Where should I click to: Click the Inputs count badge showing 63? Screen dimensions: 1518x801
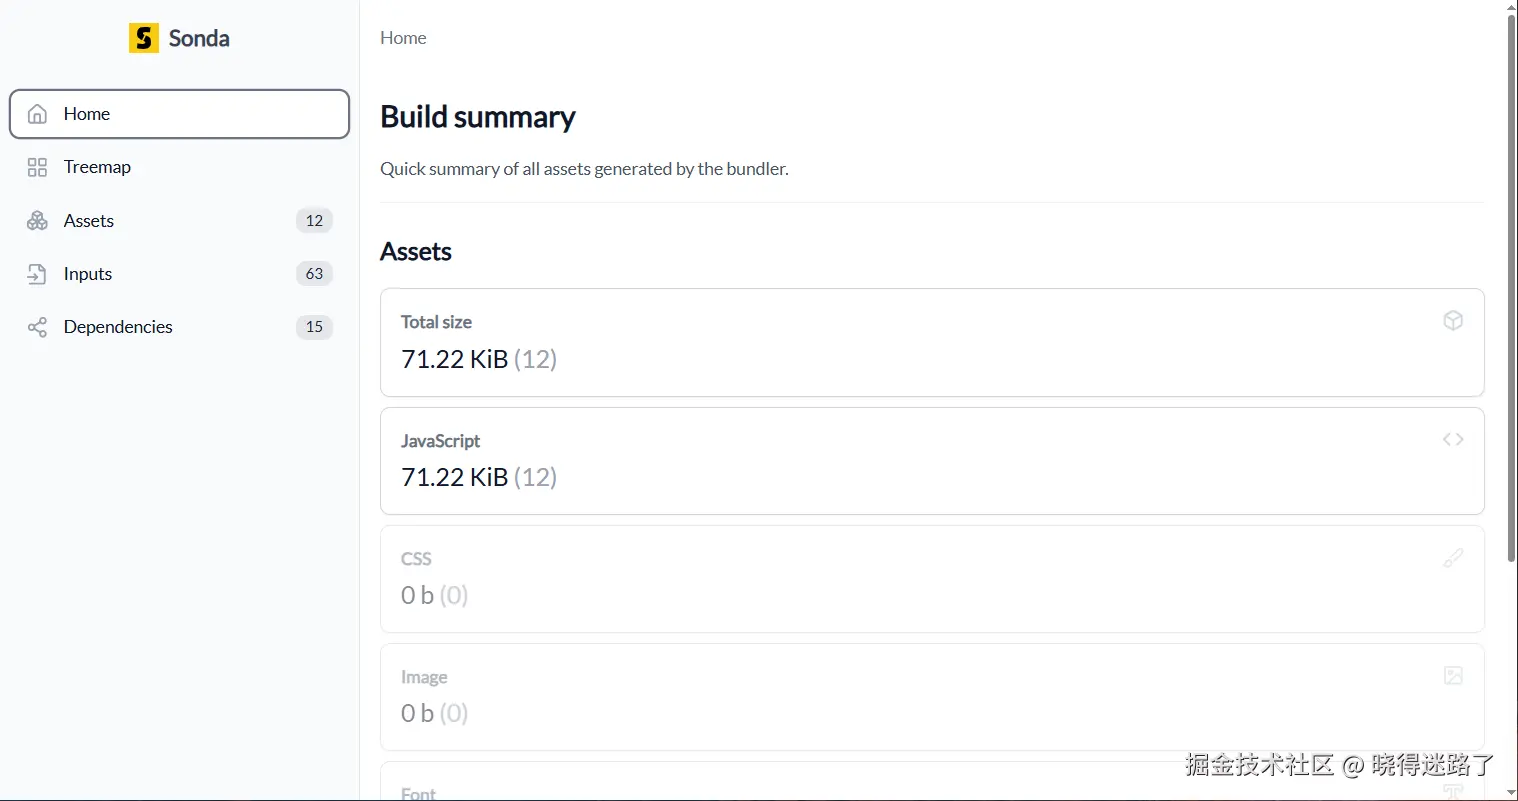click(x=314, y=274)
